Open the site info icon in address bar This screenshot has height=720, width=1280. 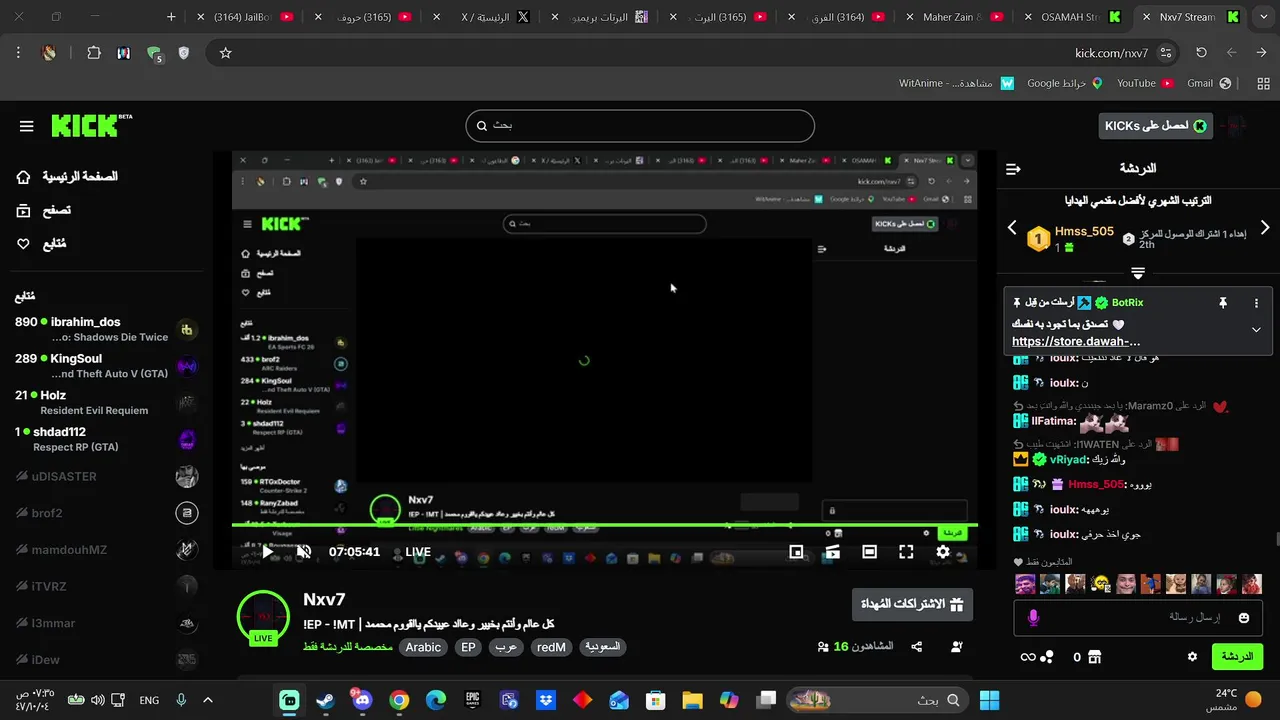pyautogui.click(x=1166, y=53)
